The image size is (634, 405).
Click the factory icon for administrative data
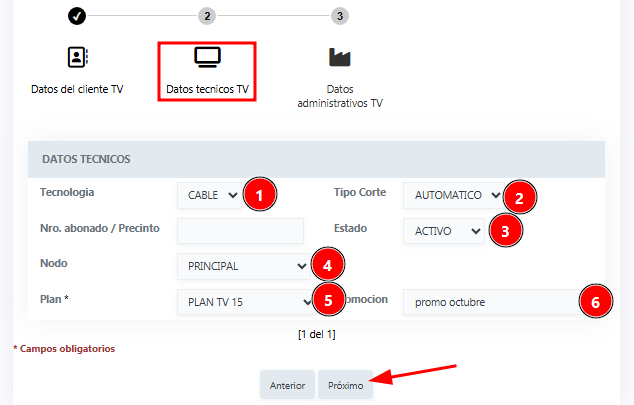(x=340, y=57)
